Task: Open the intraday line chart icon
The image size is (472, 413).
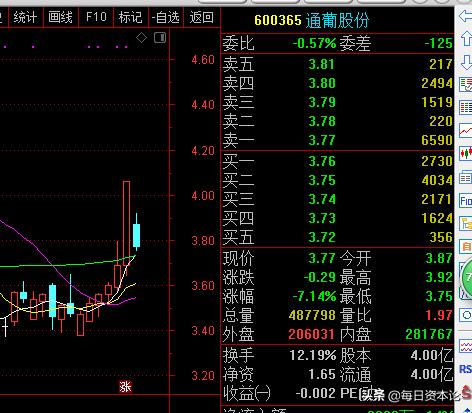Action: coord(466,130)
